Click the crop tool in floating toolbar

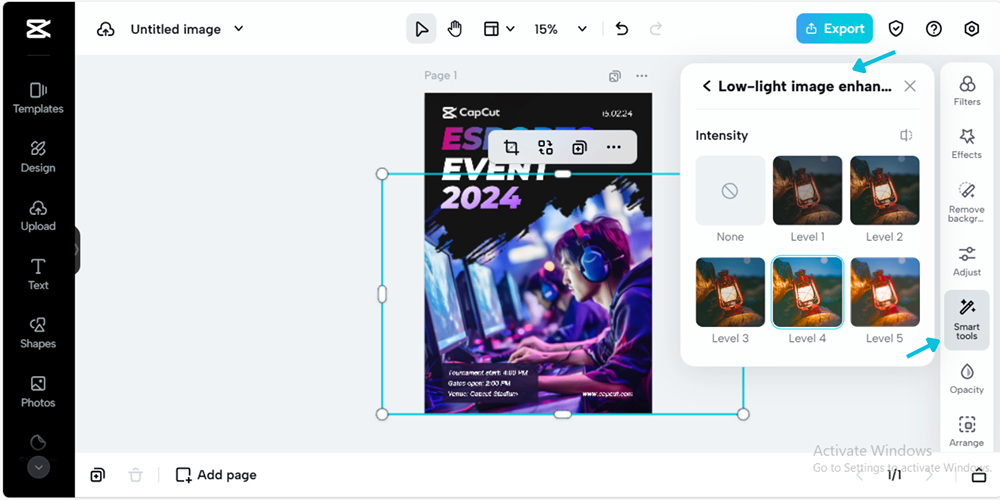[x=511, y=147]
